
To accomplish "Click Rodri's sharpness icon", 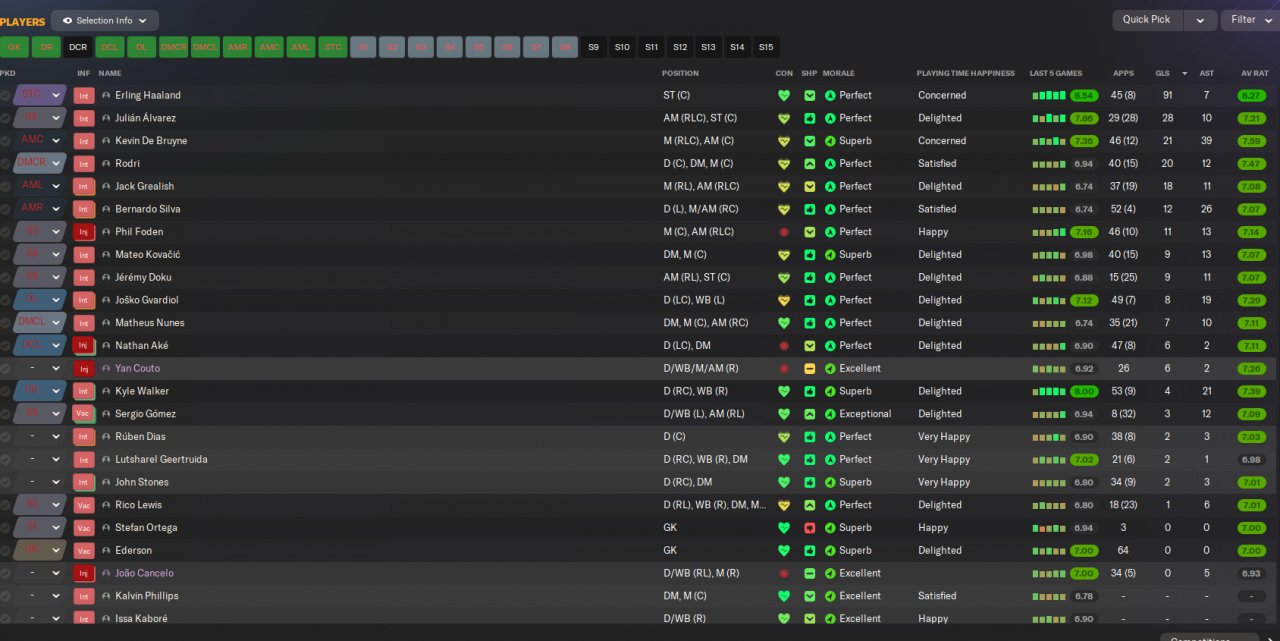I will (810, 164).
